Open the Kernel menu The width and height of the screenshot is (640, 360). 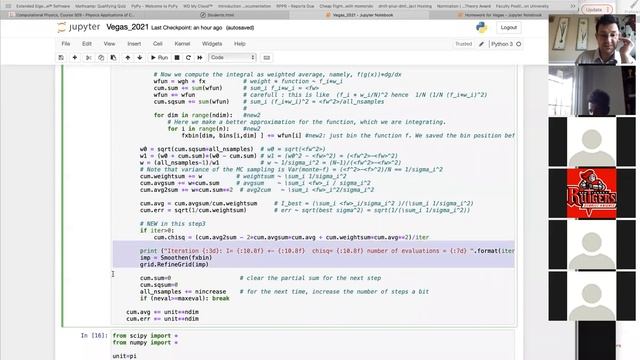(182, 44)
